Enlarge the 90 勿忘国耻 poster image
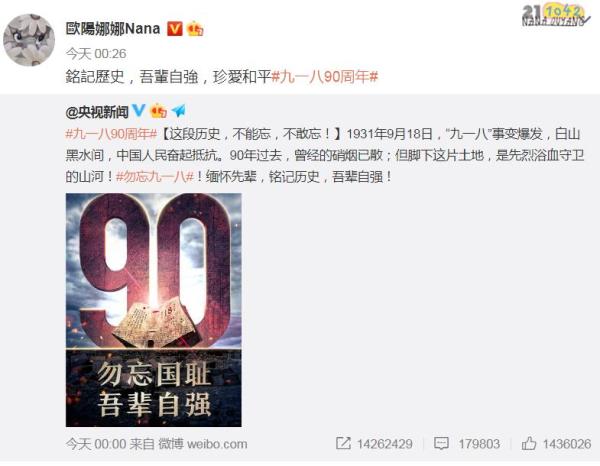This screenshot has height=466, width=600. (x=153, y=310)
